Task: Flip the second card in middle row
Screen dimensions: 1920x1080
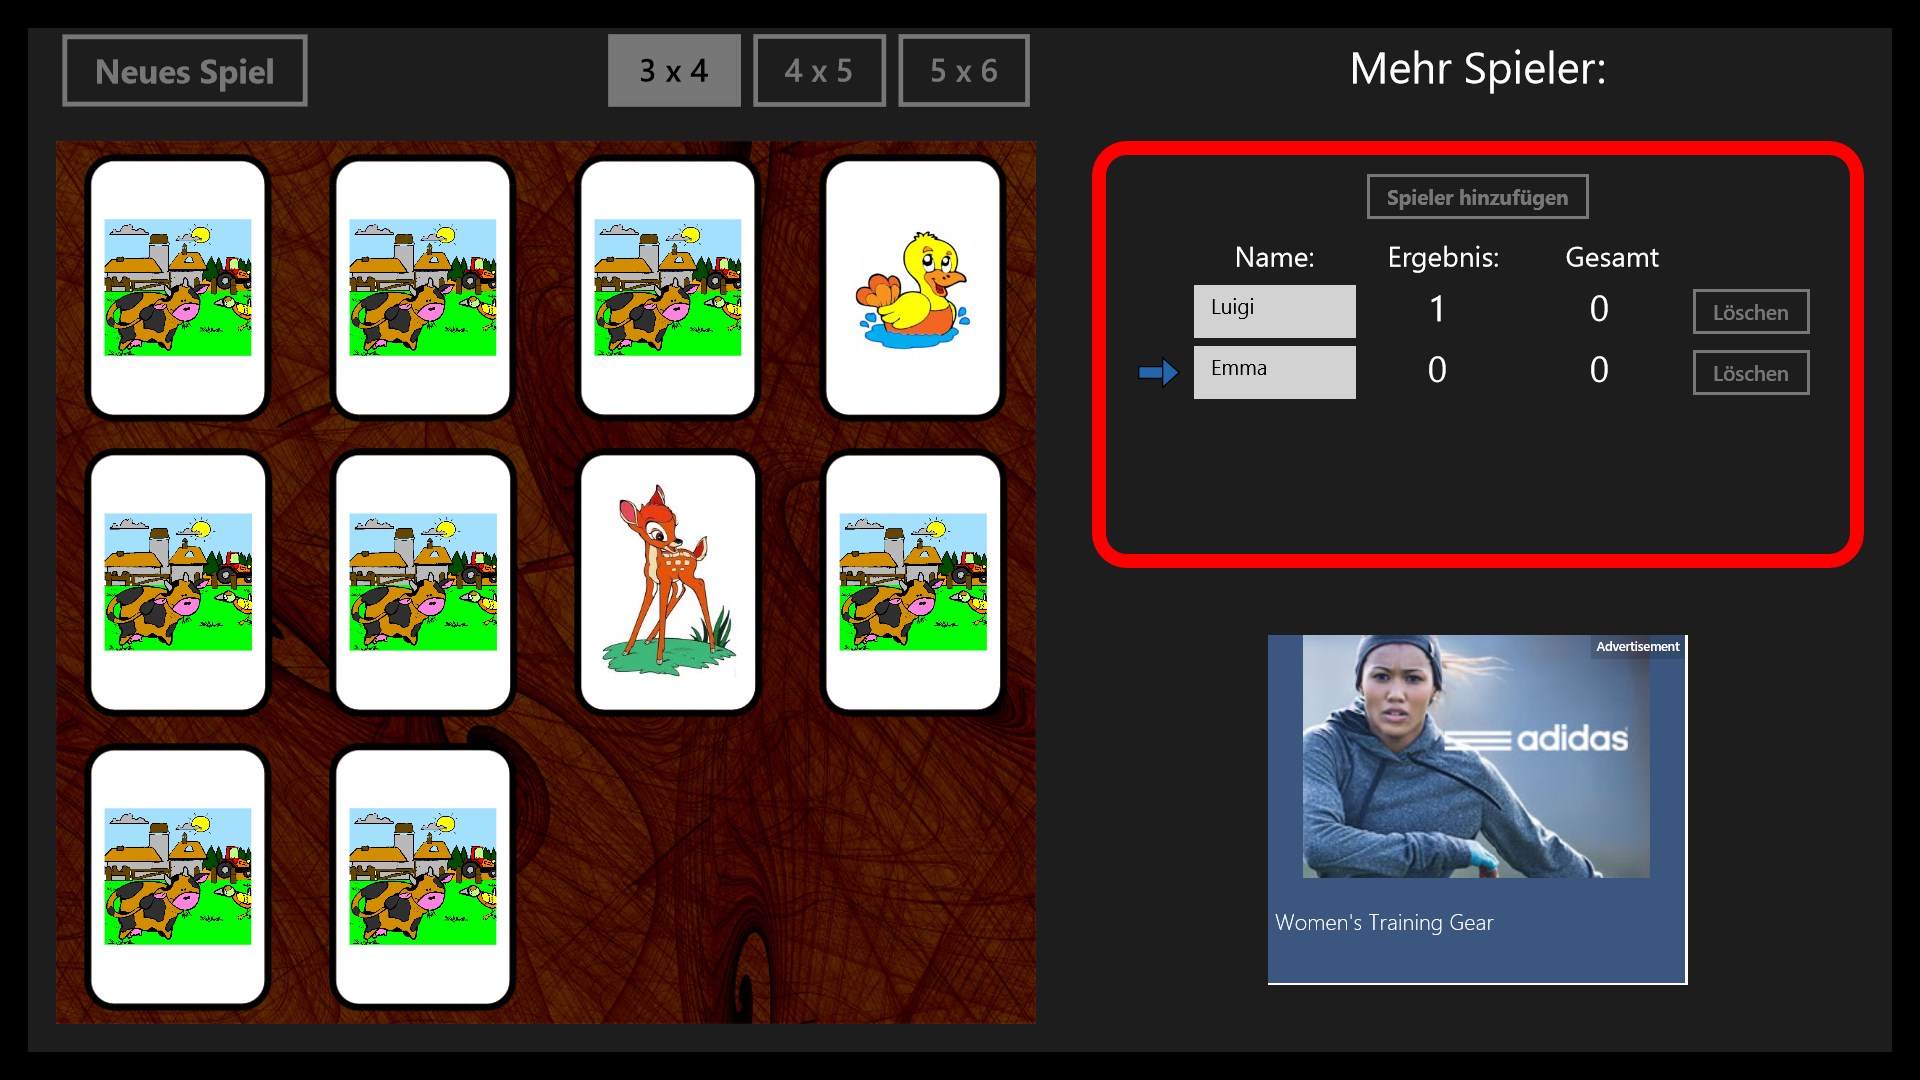Action: [423, 582]
